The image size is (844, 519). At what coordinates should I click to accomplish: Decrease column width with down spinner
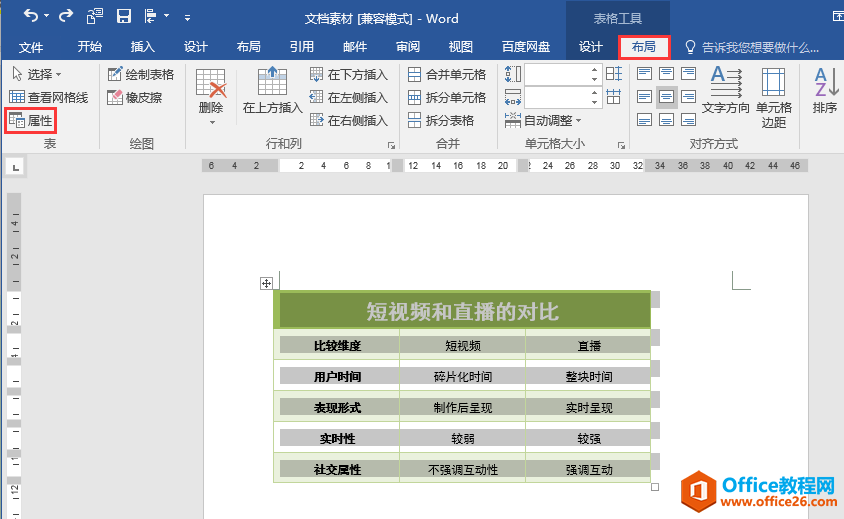[x=594, y=103]
